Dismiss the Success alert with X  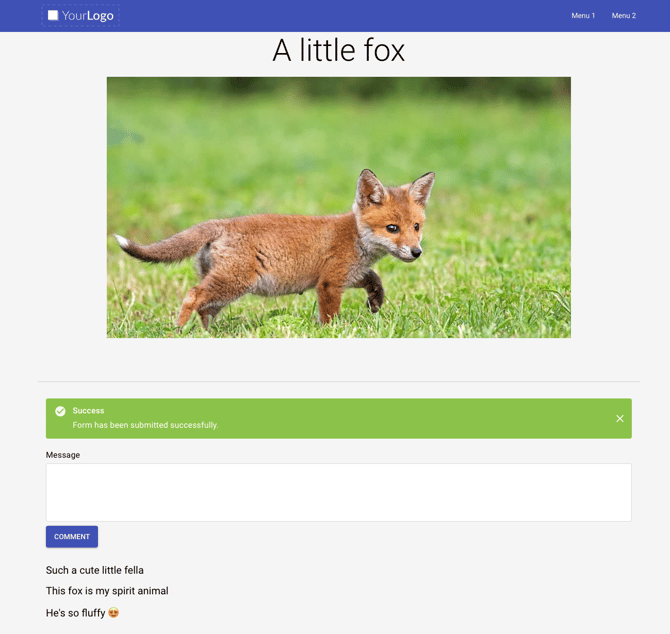pos(620,419)
